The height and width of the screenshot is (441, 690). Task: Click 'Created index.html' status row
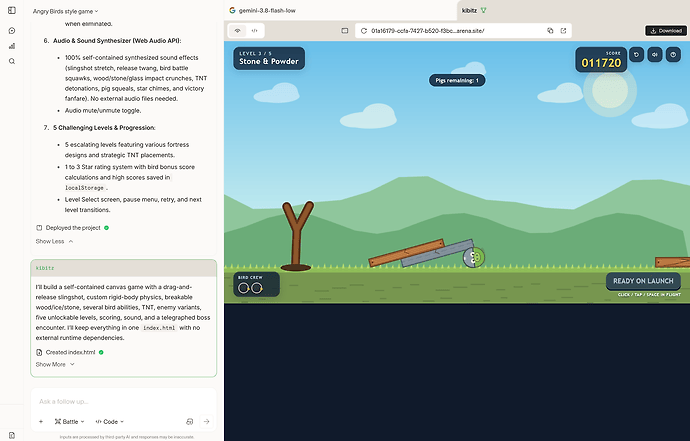tap(70, 352)
